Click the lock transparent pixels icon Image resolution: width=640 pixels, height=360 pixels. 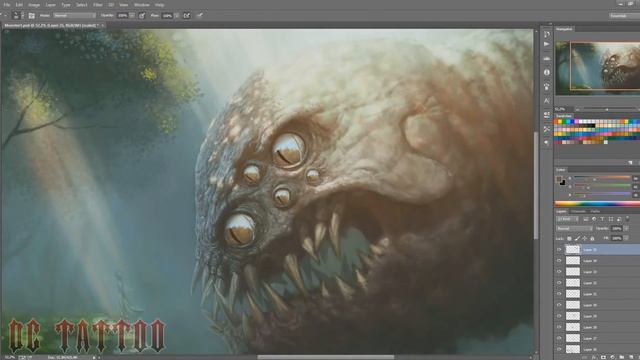(x=569, y=238)
